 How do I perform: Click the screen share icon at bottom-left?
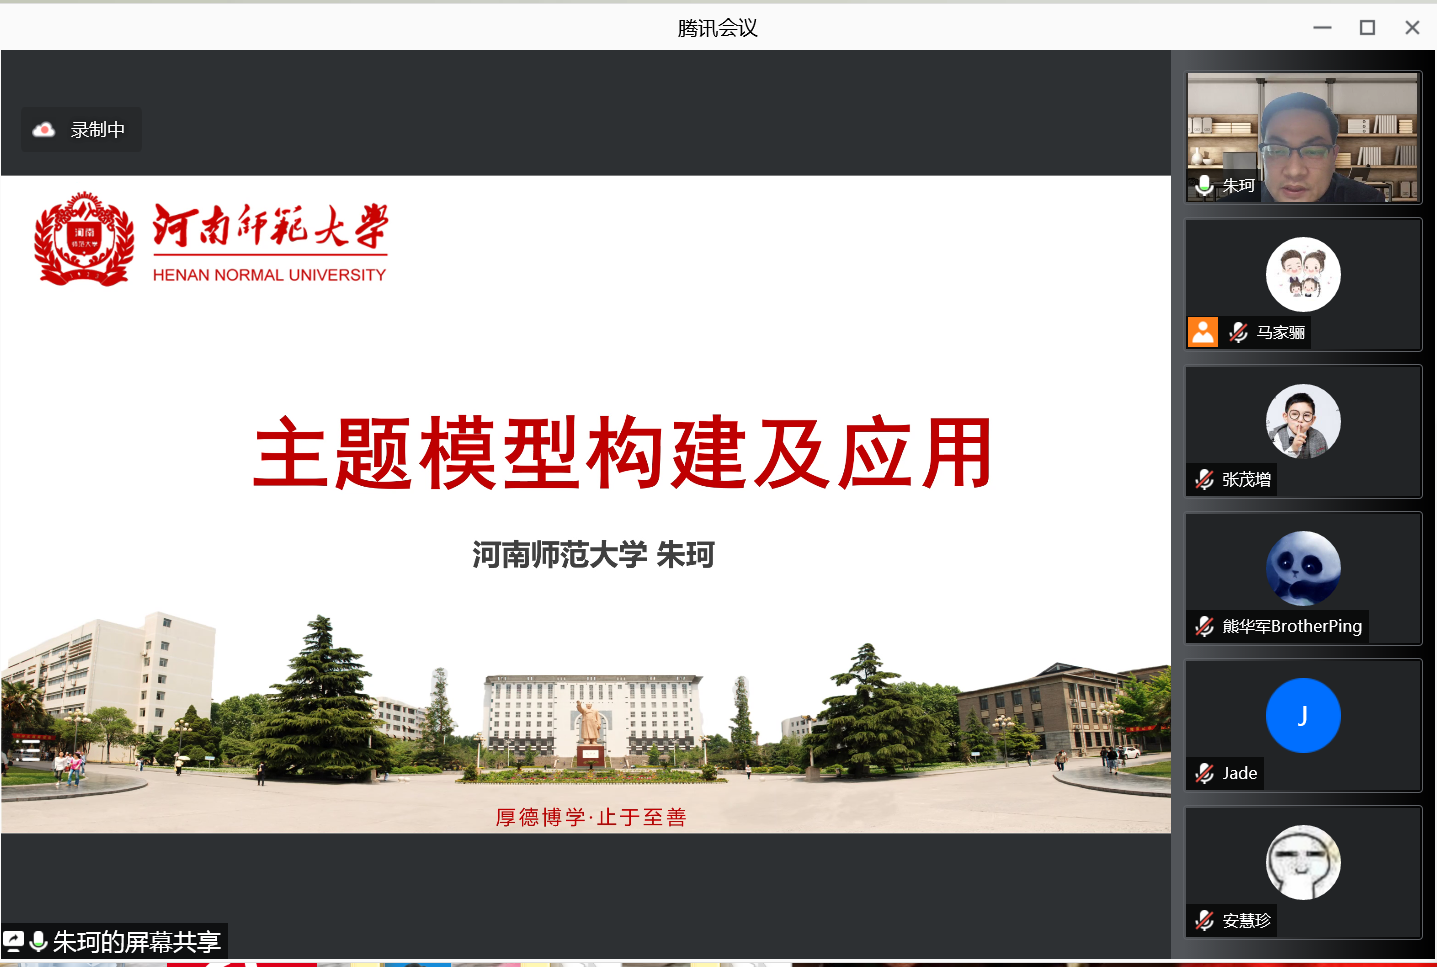tap(13, 941)
